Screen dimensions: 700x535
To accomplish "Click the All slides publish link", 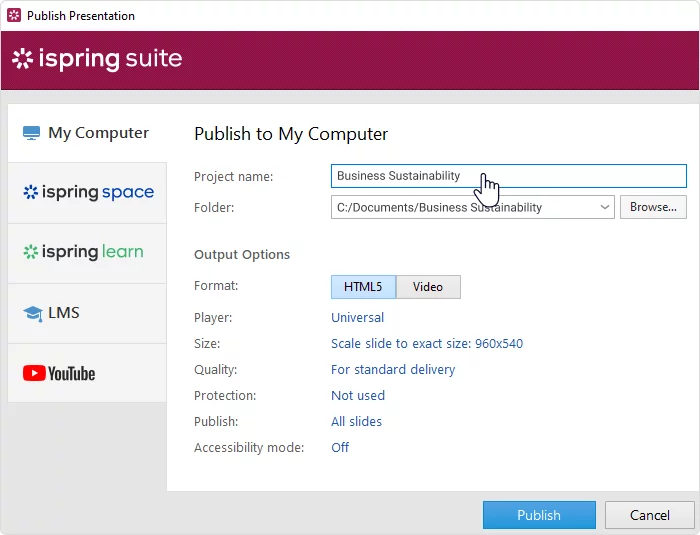I will coord(356,421).
